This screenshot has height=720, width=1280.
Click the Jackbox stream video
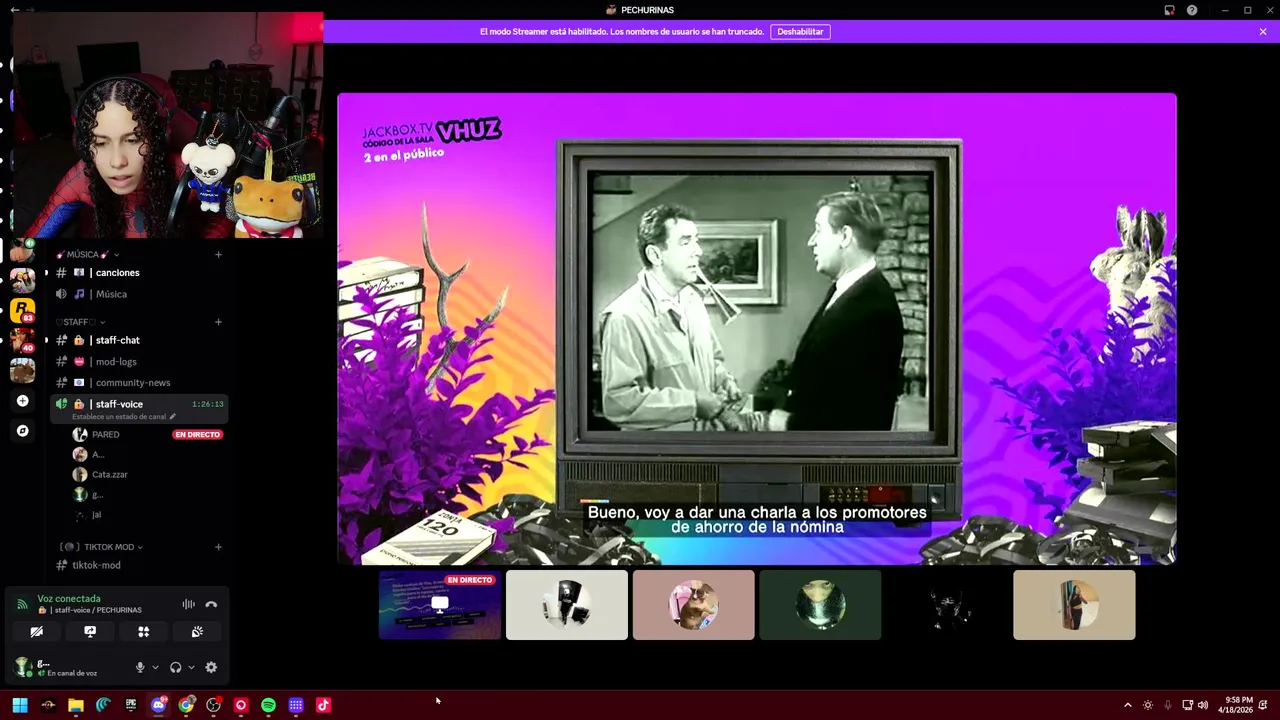tap(757, 329)
